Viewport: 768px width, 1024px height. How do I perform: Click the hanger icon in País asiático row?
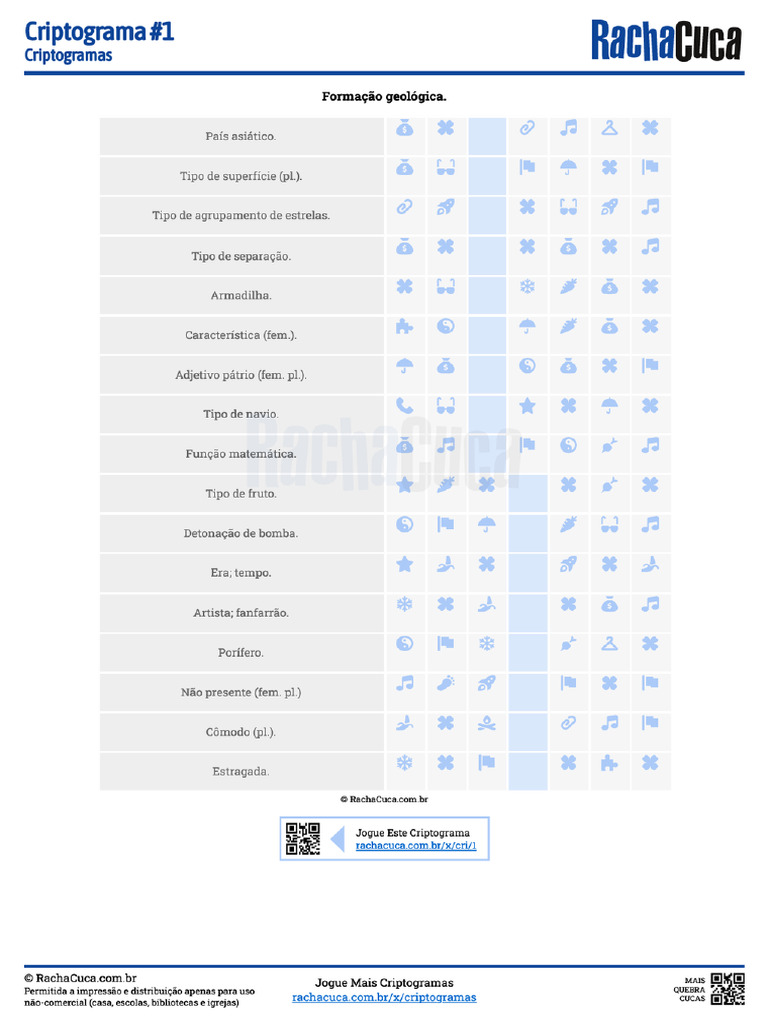click(609, 128)
